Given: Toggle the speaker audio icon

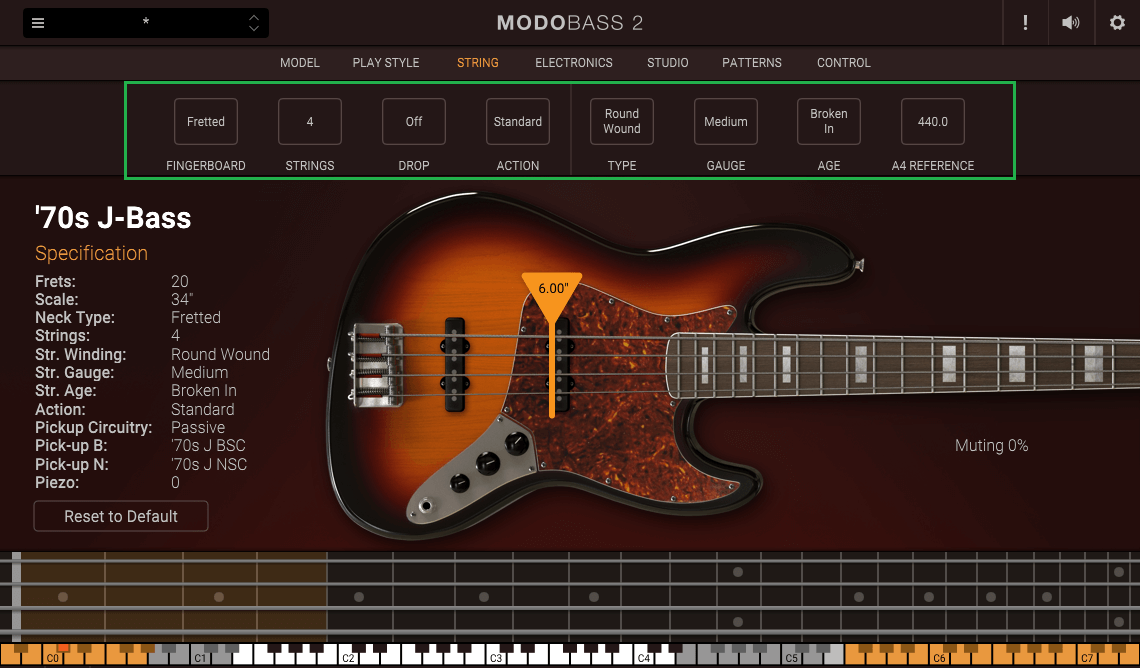Looking at the screenshot, I should [x=1070, y=23].
